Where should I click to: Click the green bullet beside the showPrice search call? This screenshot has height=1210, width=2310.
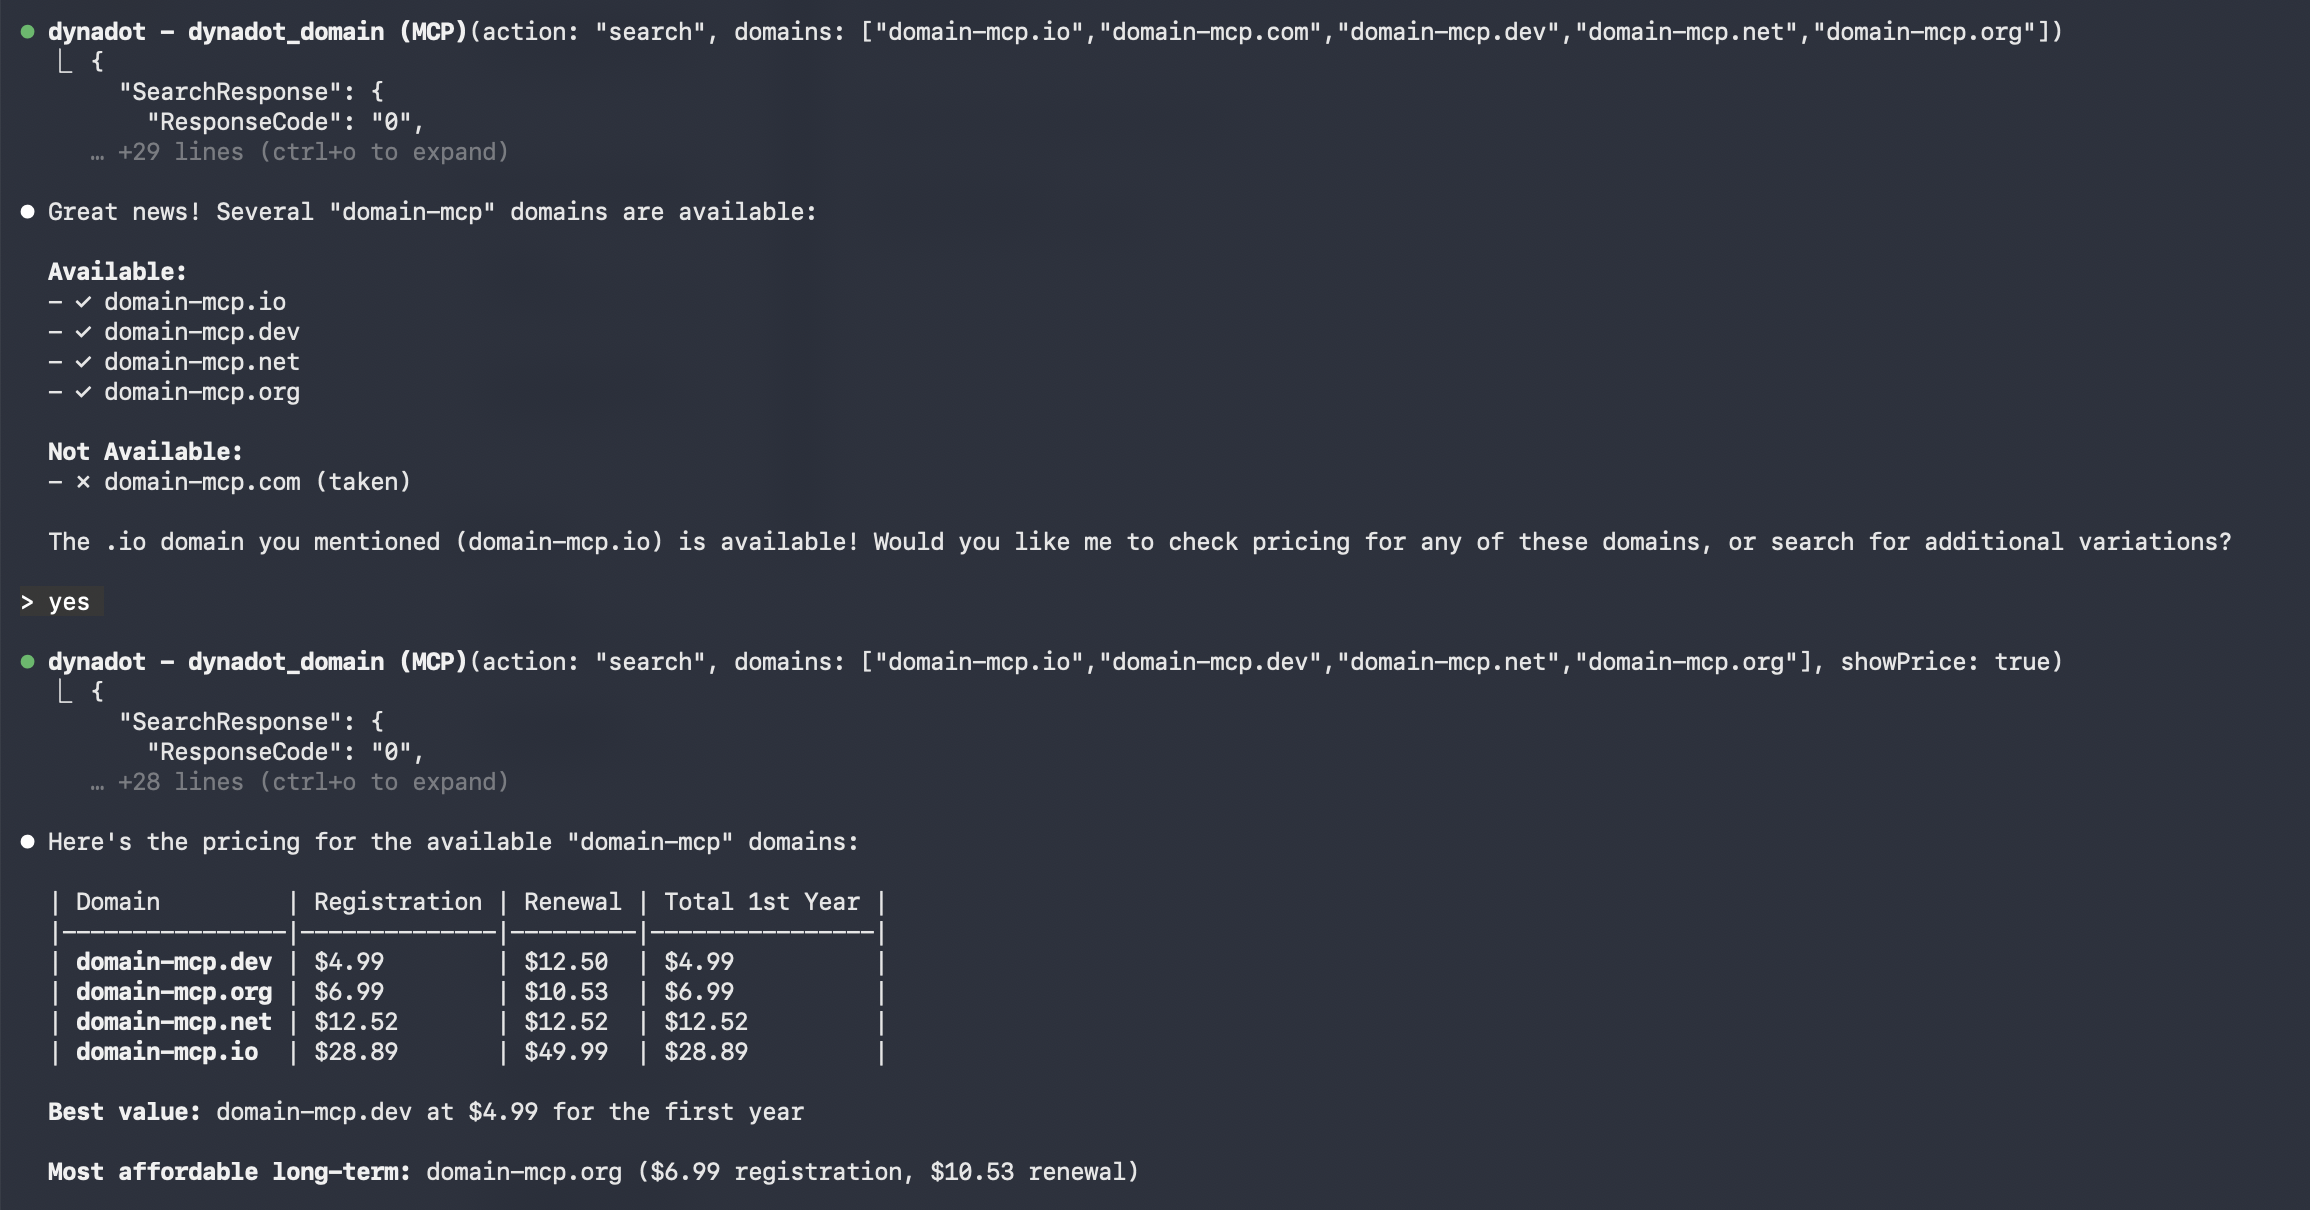(27, 662)
